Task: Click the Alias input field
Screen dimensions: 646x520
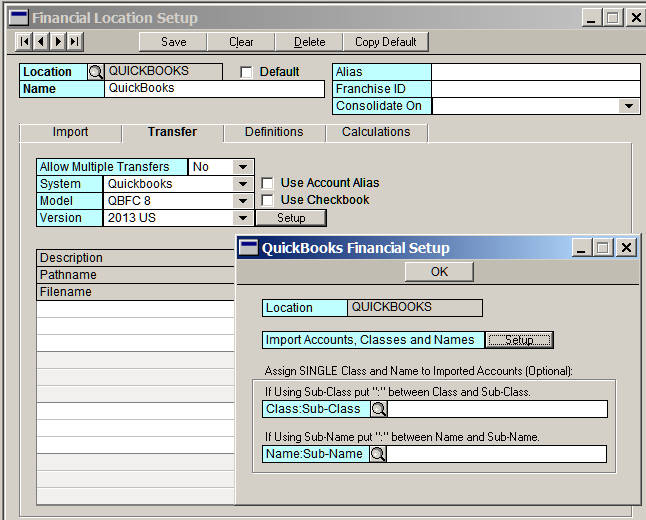Action: [x=536, y=72]
